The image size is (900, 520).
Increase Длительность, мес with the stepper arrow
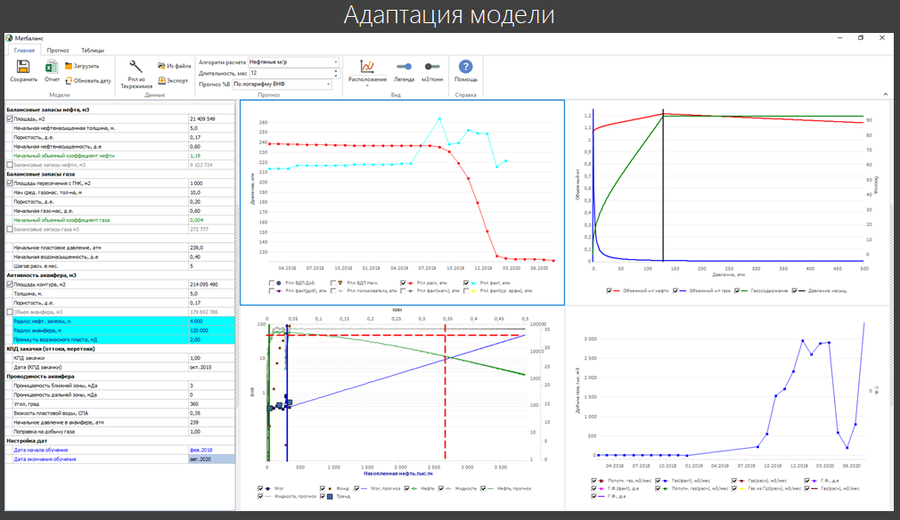pyautogui.click(x=336, y=71)
